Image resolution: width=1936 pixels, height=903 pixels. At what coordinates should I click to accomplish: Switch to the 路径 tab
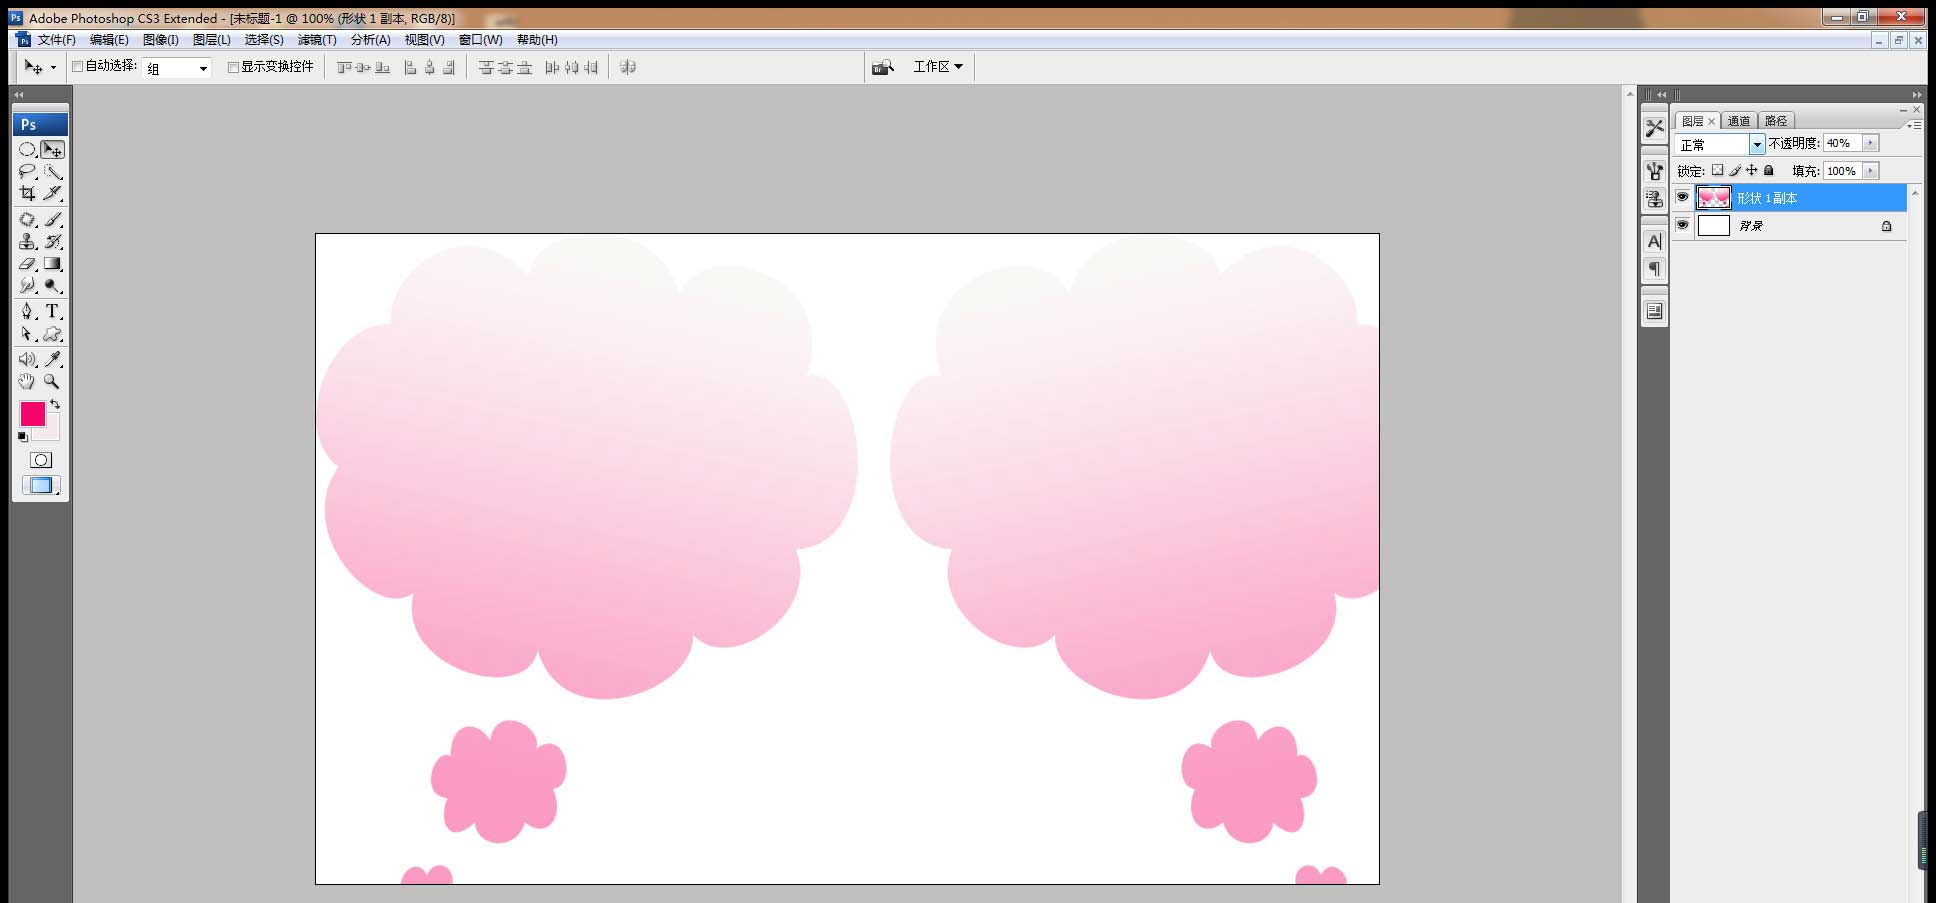[x=1776, y=121]
